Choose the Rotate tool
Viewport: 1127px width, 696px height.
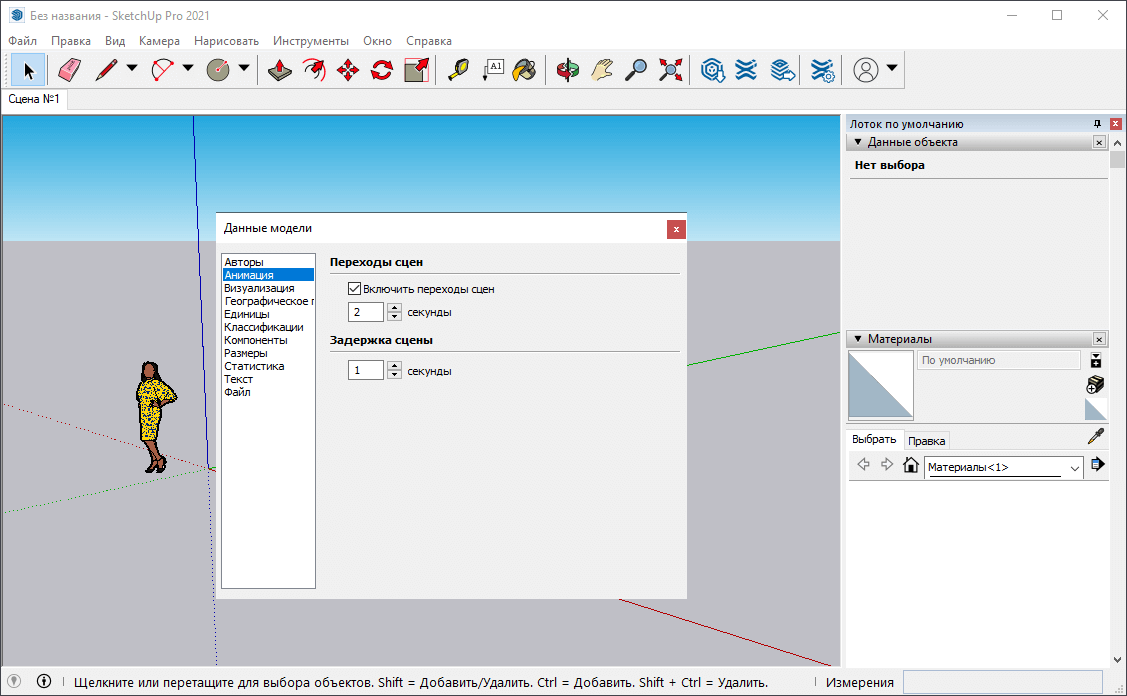(x=382, y=70)
